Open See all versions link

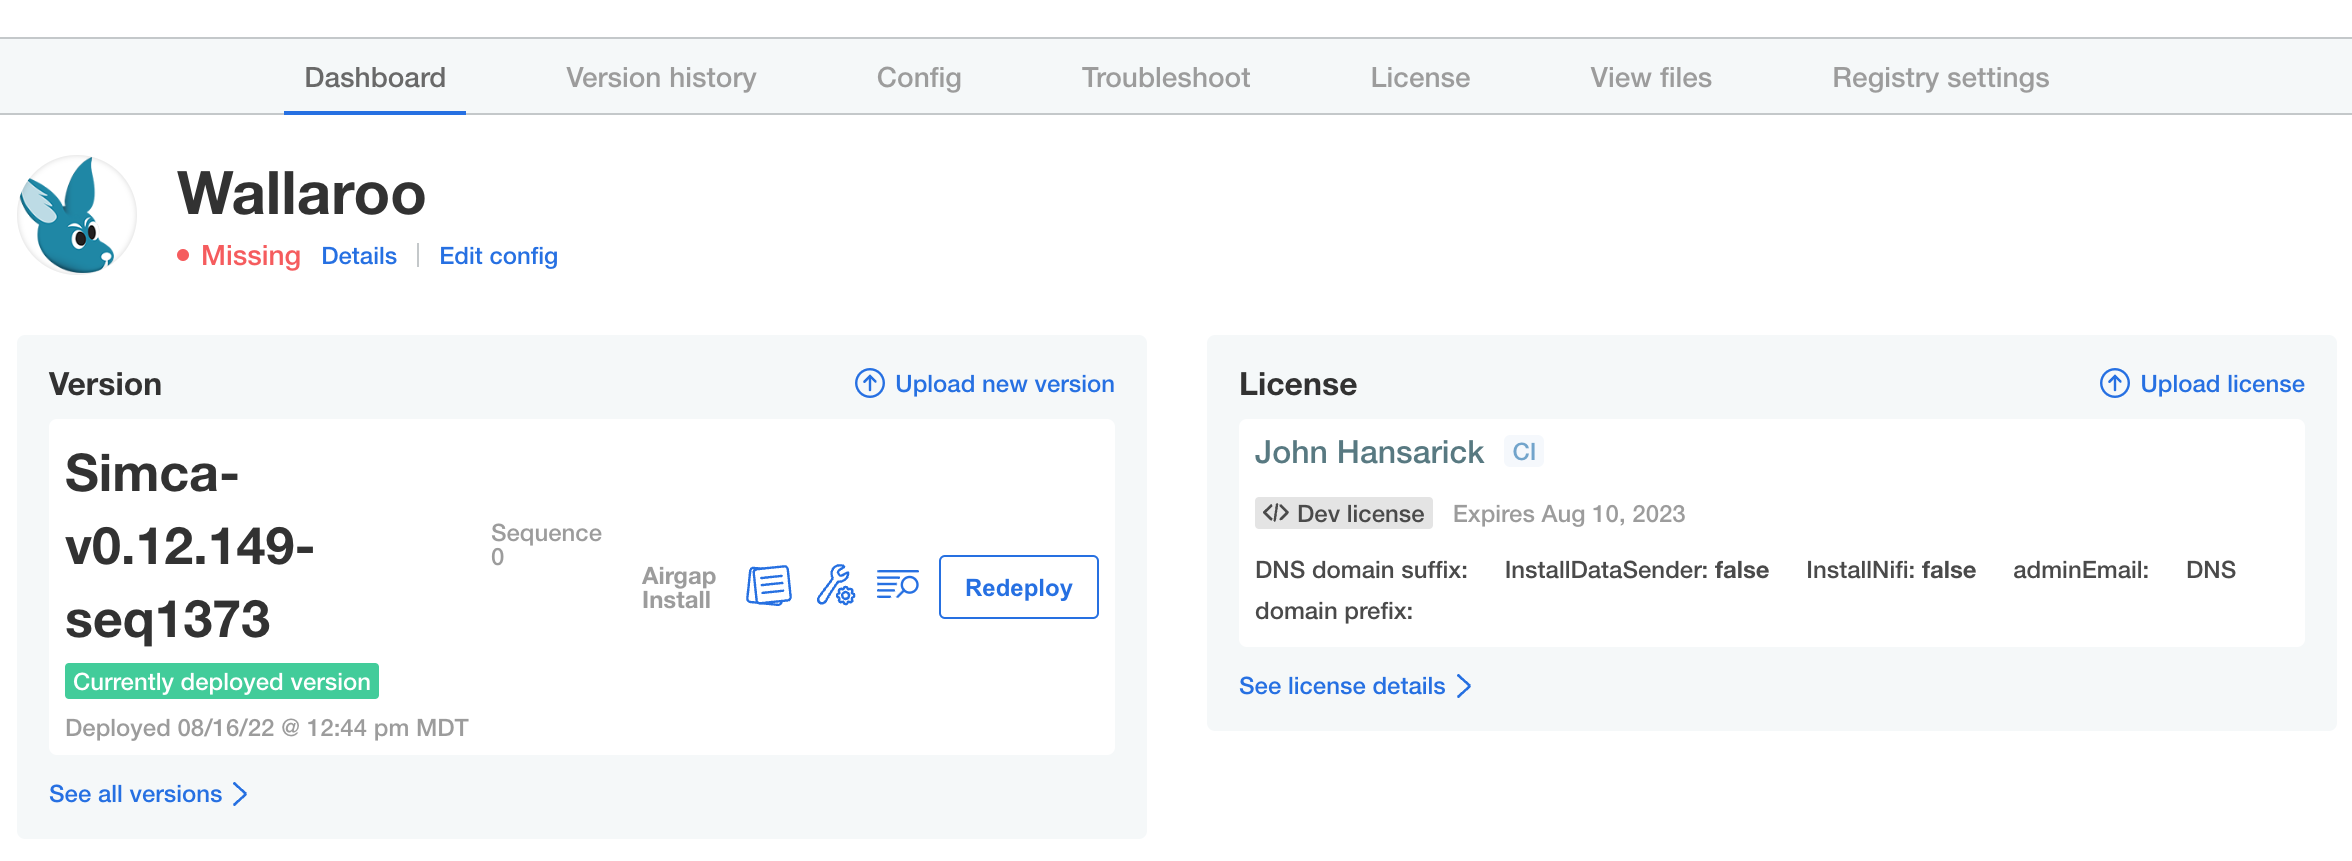tap(136, 794)
